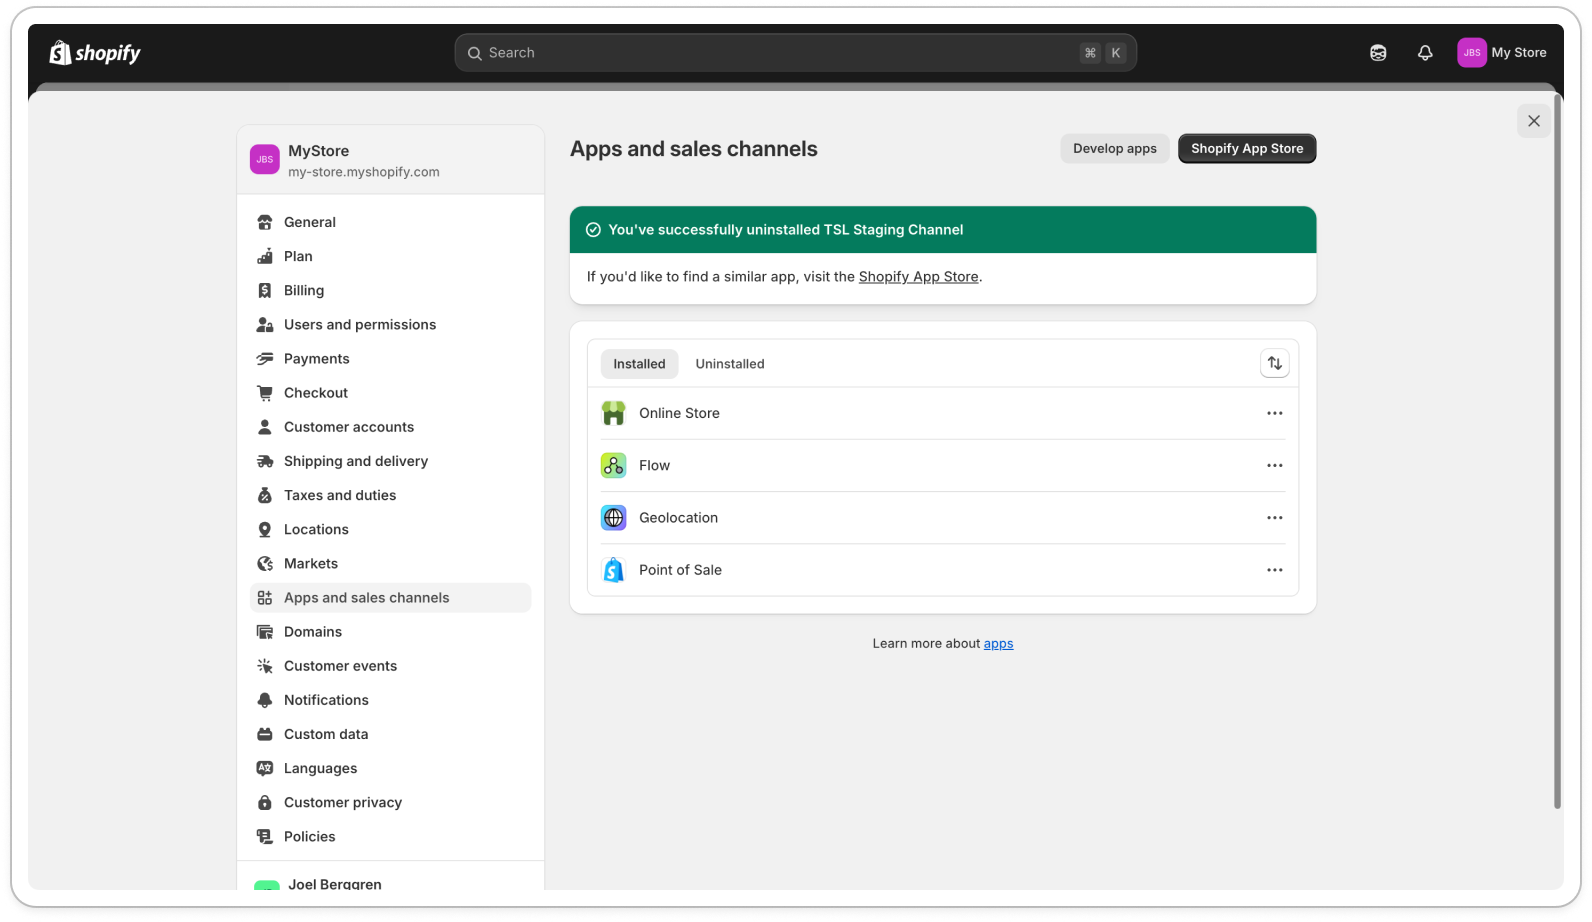Click the Payments card icon
Image resolution: width=1592 pixels, height=922 pixels.
(265, 358)
